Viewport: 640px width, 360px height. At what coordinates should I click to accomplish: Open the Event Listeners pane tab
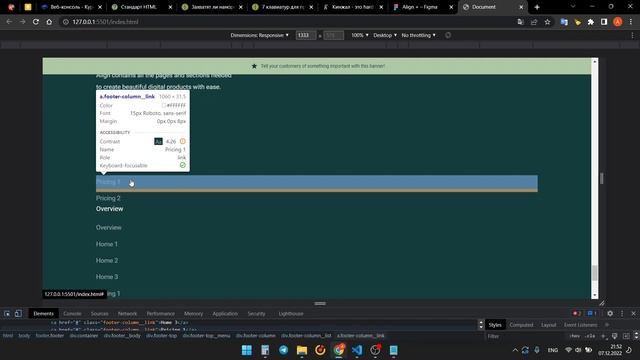coord(580,325)
